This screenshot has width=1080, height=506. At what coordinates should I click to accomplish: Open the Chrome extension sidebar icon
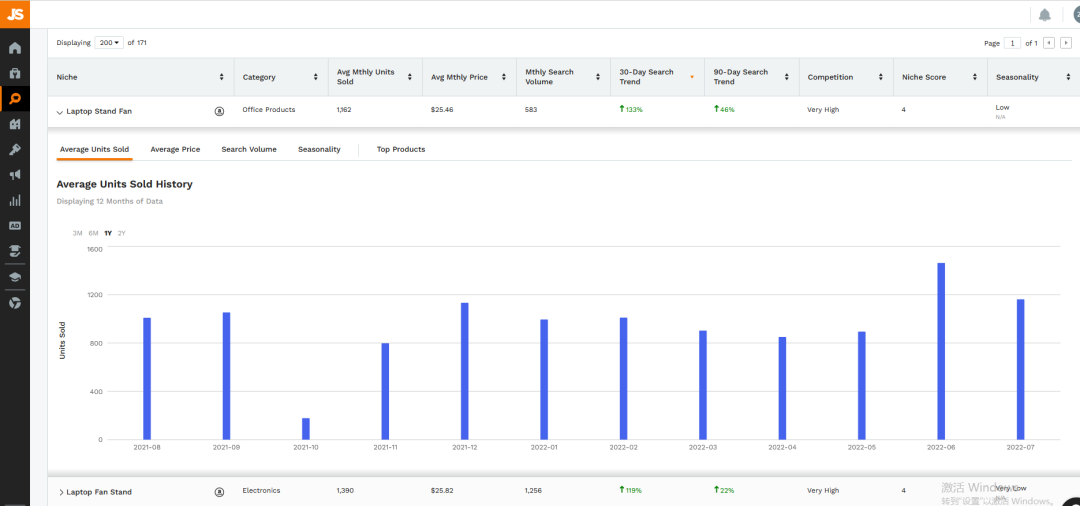pyautogui.click(x=14, y=303)
